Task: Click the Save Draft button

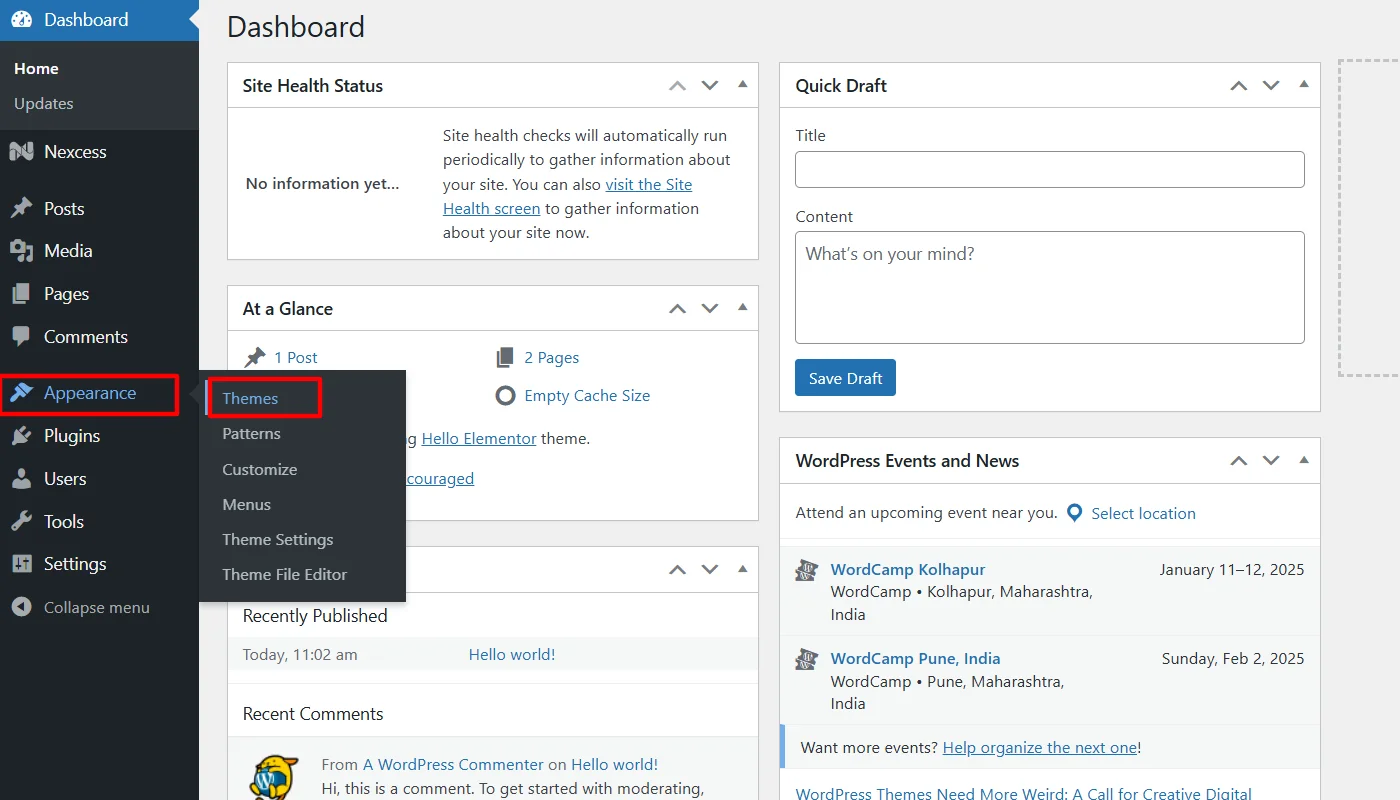Action: click(845, 378)
